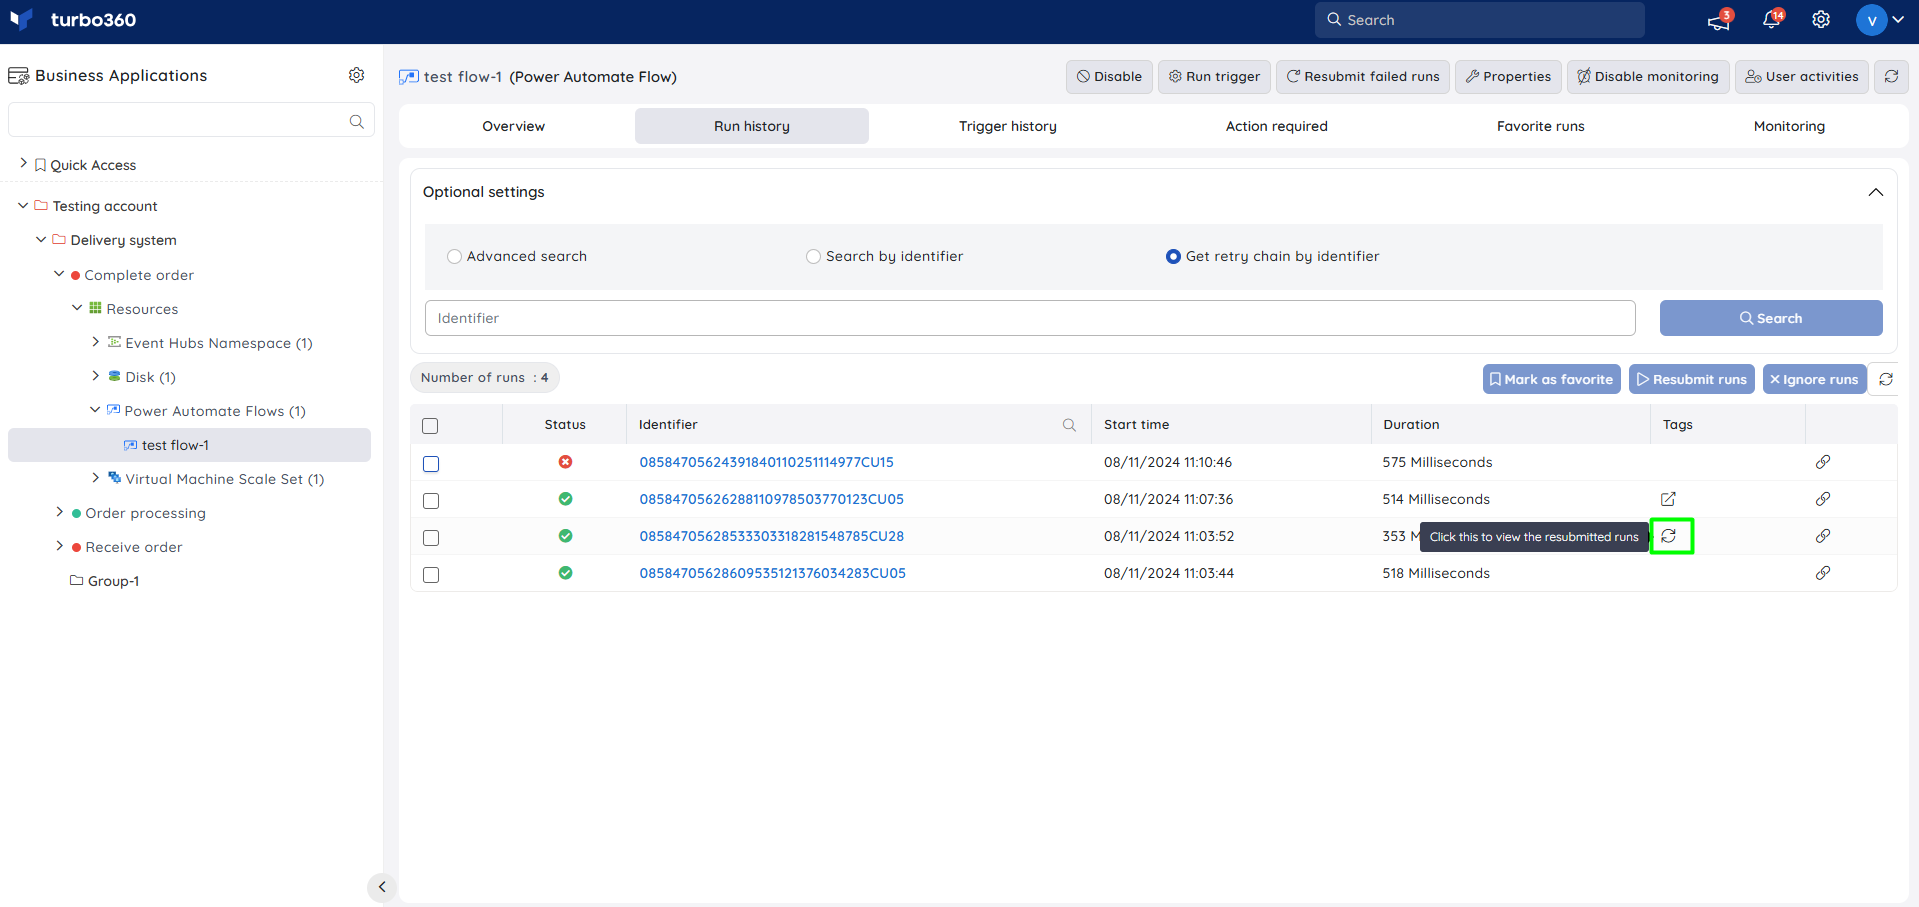Select Search by identifier option
The width and height of the screenshot is (1919, 907).
(813, 257)
